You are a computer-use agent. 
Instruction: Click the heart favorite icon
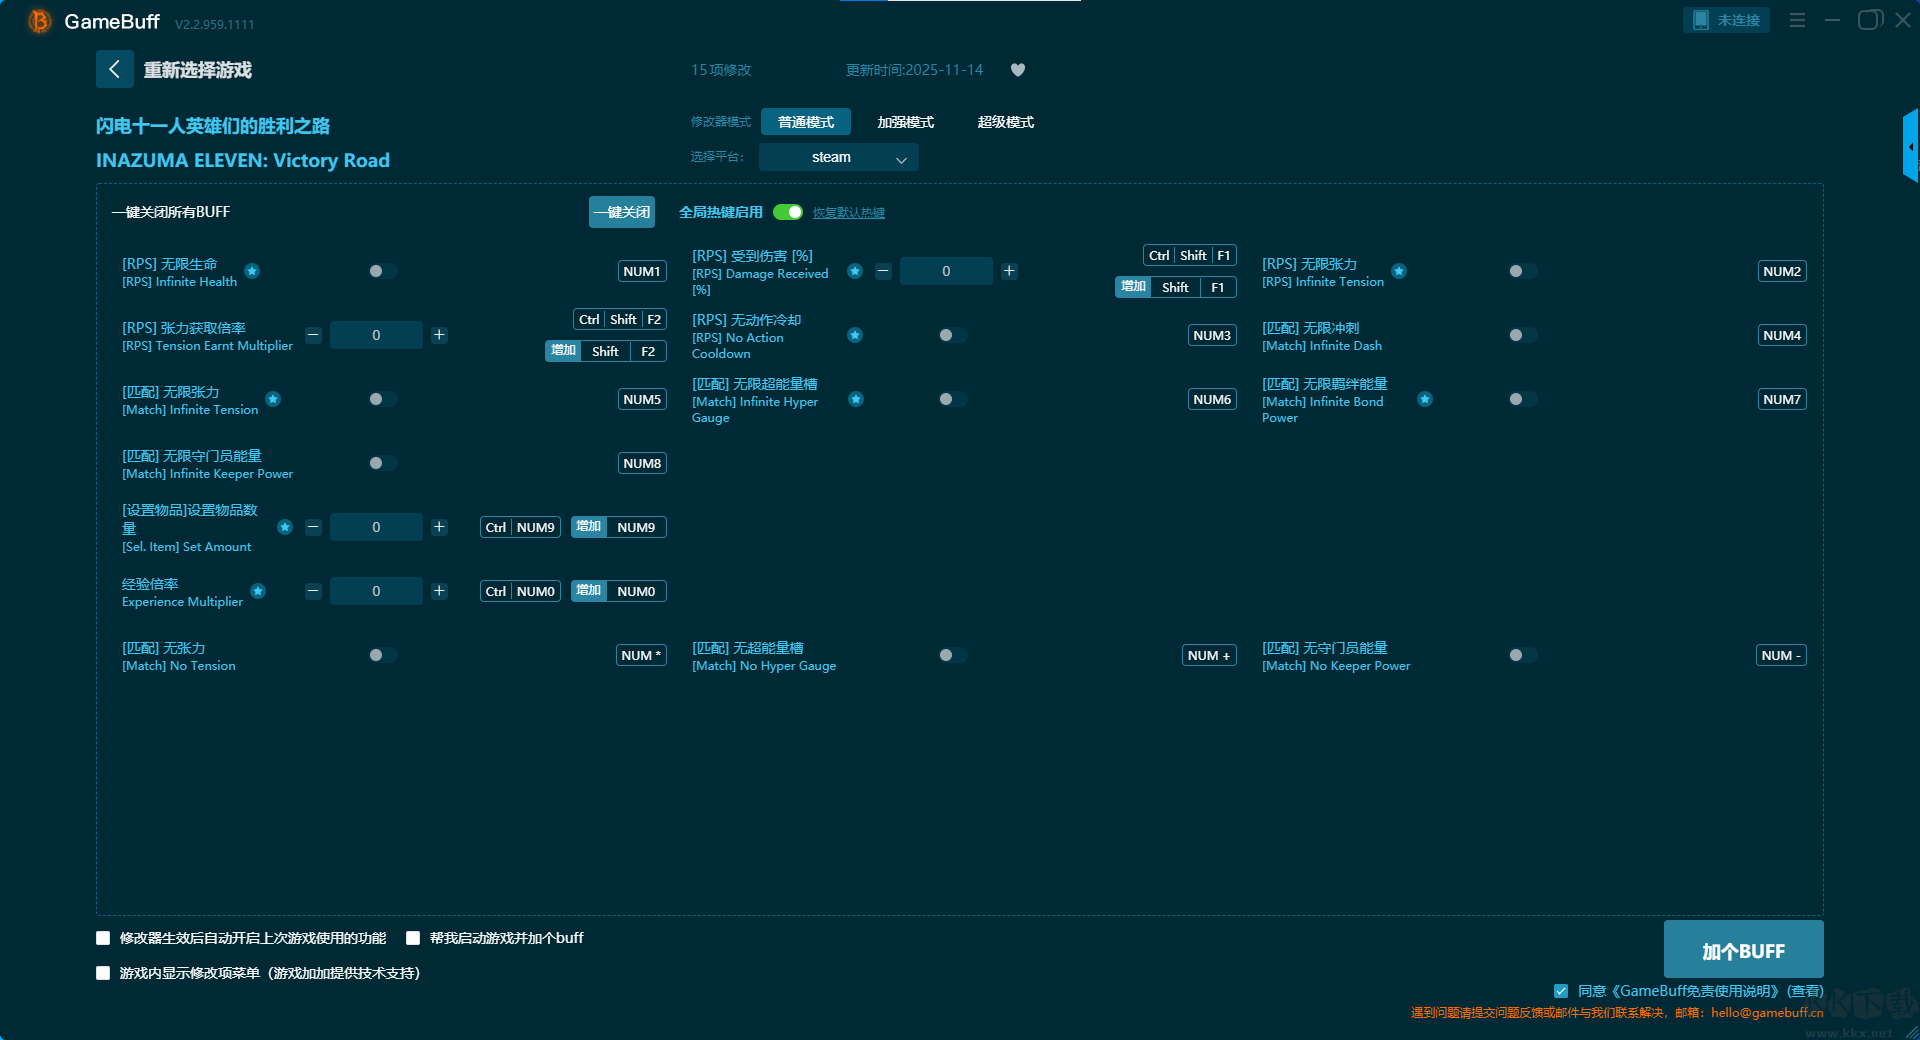click(x=1018, y=70)
